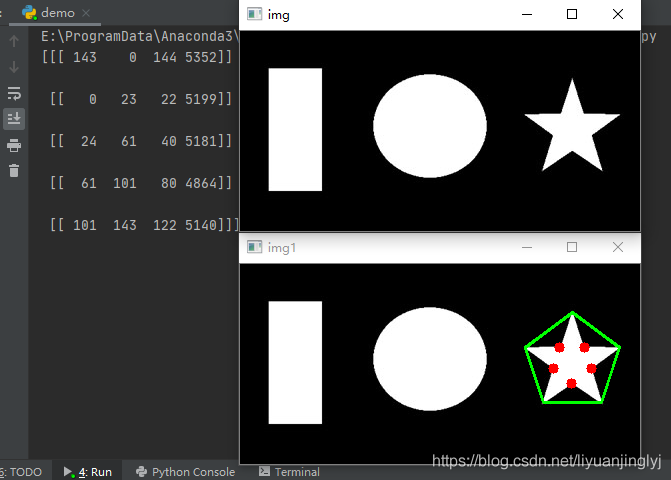Open the Run tool window tab

(x=88, y=472)
